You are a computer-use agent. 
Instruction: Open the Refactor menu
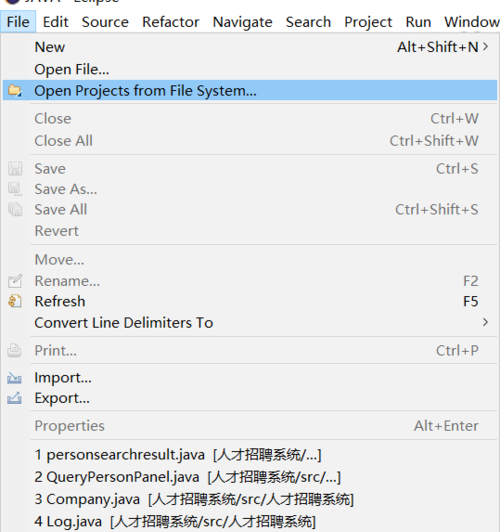coord(171,22)
